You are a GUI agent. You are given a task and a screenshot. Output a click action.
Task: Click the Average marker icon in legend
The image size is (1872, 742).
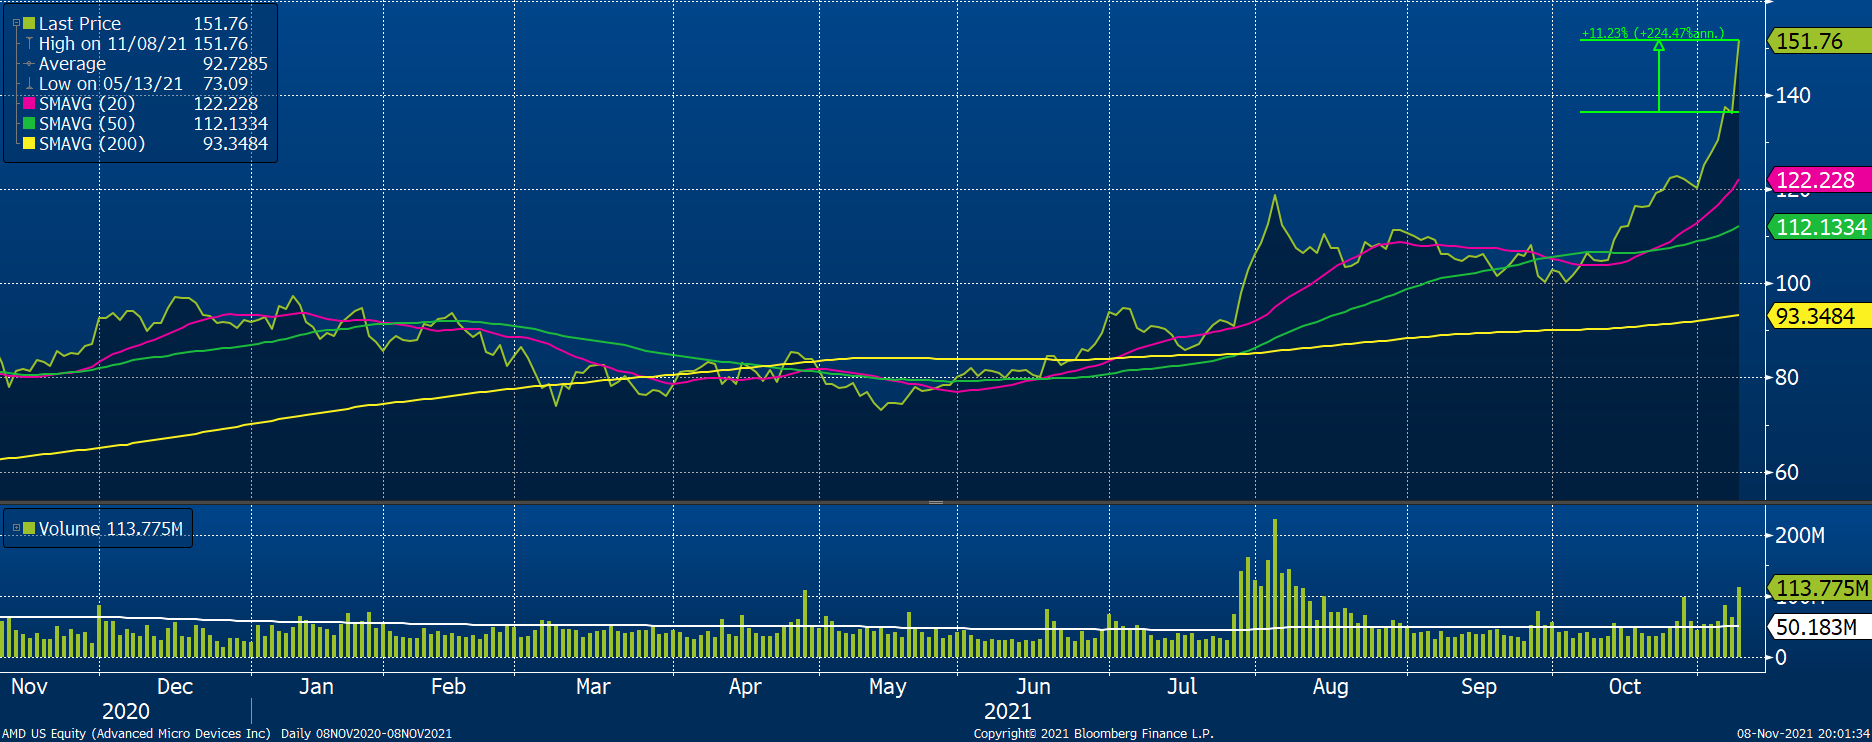(x=29, y=63)
